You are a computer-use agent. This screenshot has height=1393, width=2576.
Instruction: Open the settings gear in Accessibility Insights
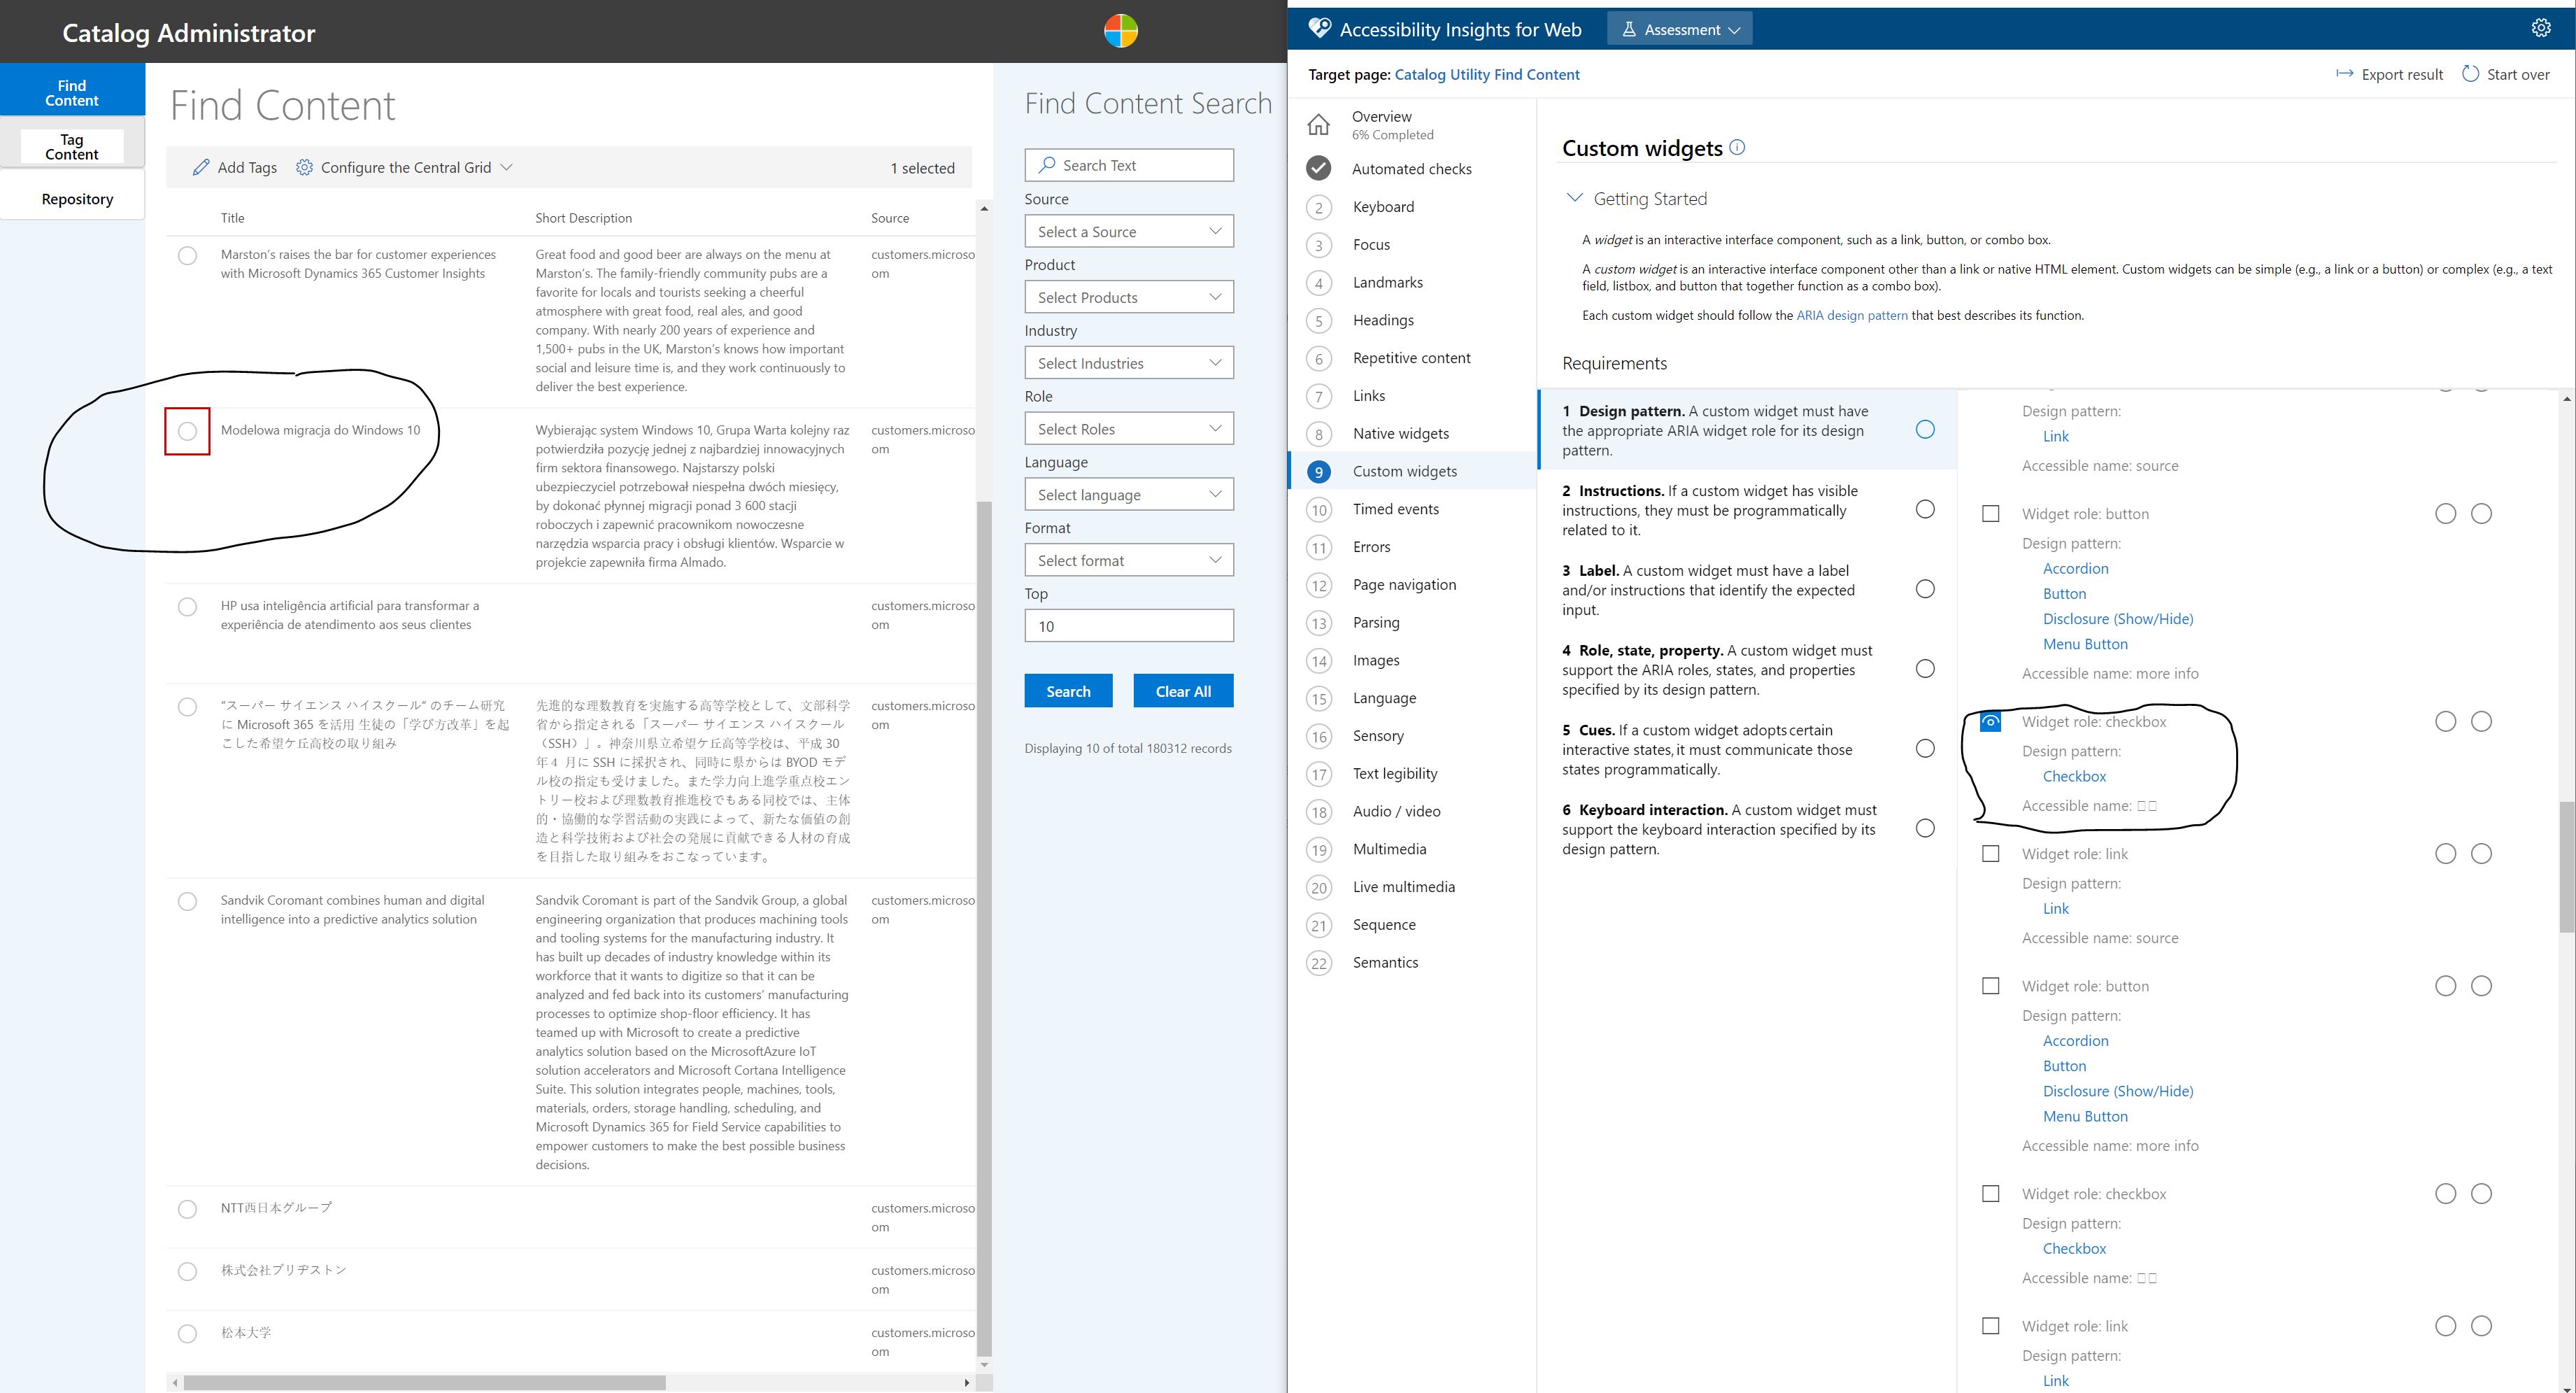pyautogui.click(x=2540, y=28)
